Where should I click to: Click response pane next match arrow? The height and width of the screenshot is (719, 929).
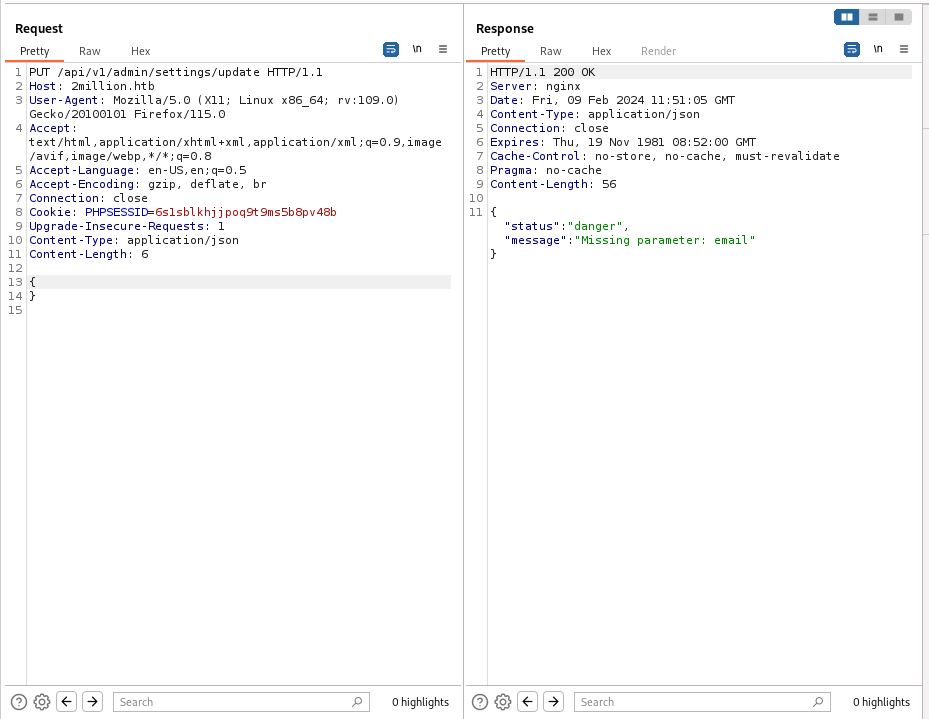click(553, 702)
